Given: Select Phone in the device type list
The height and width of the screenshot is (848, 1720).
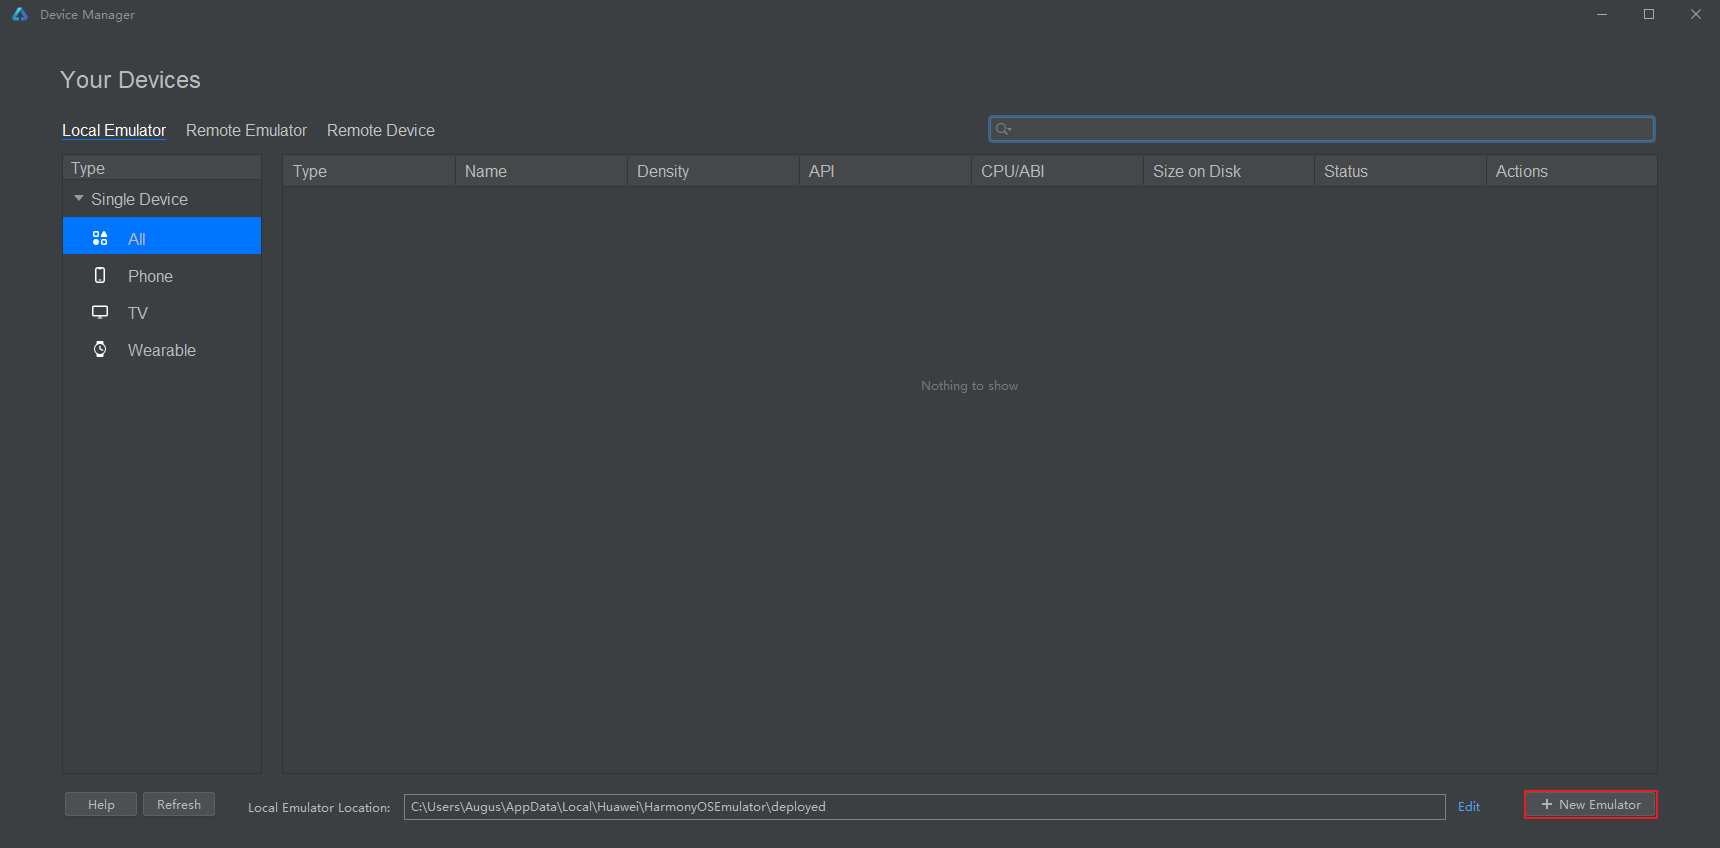Looking at the screenshot, I should point(162,276).
